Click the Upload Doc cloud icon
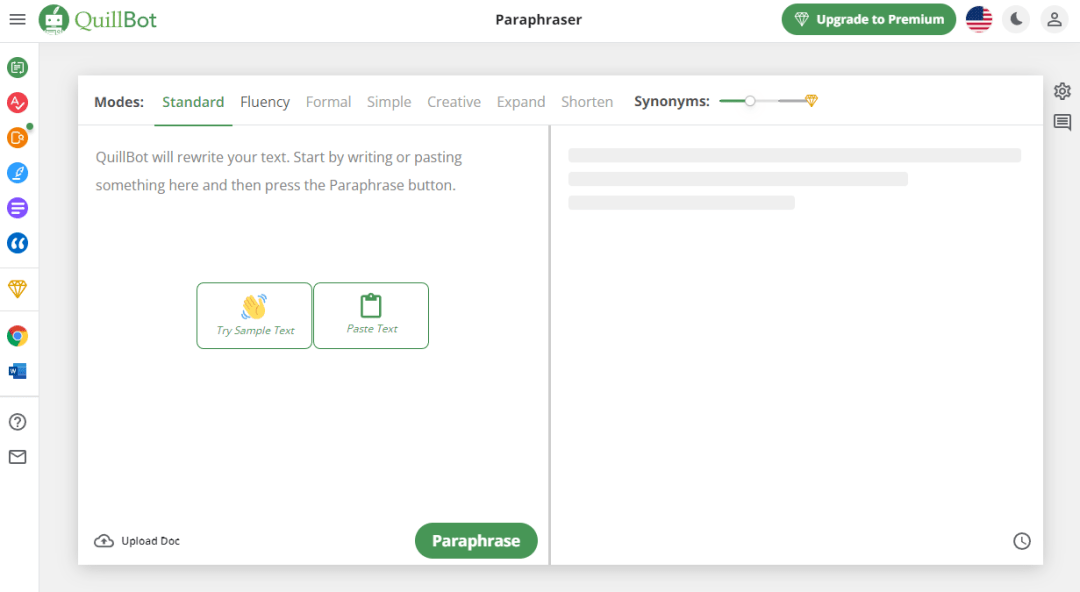This screenshot has height=592, width=1080. pyautogui.click(x=104, y=541)
